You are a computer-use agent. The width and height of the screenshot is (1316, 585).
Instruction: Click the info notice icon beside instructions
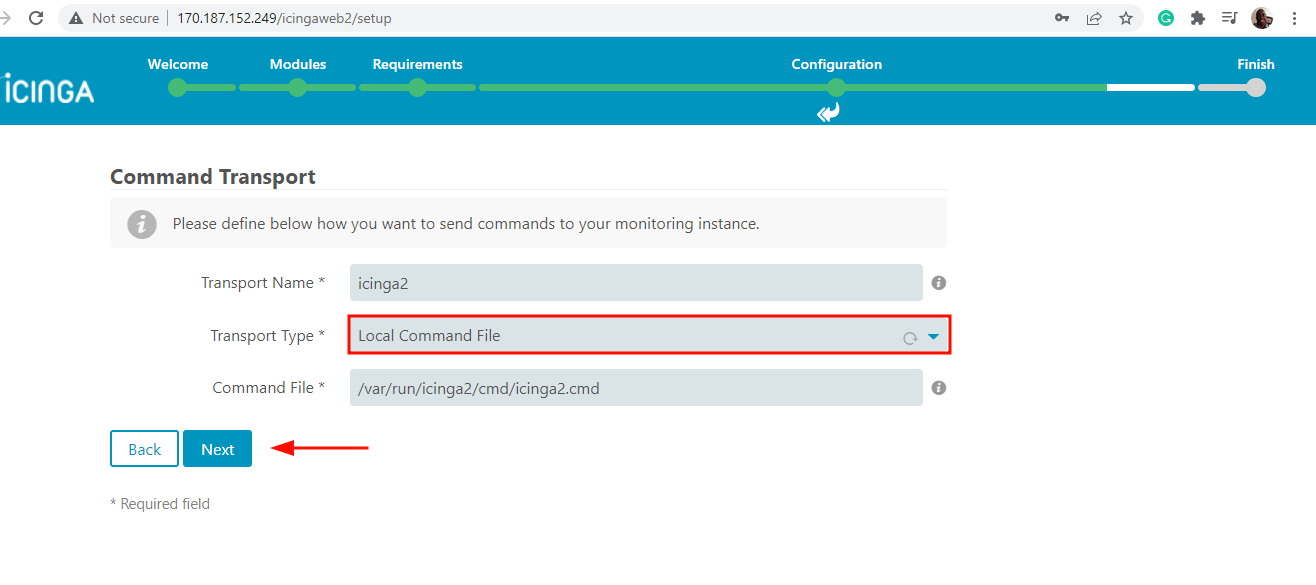tap(142, 224)
